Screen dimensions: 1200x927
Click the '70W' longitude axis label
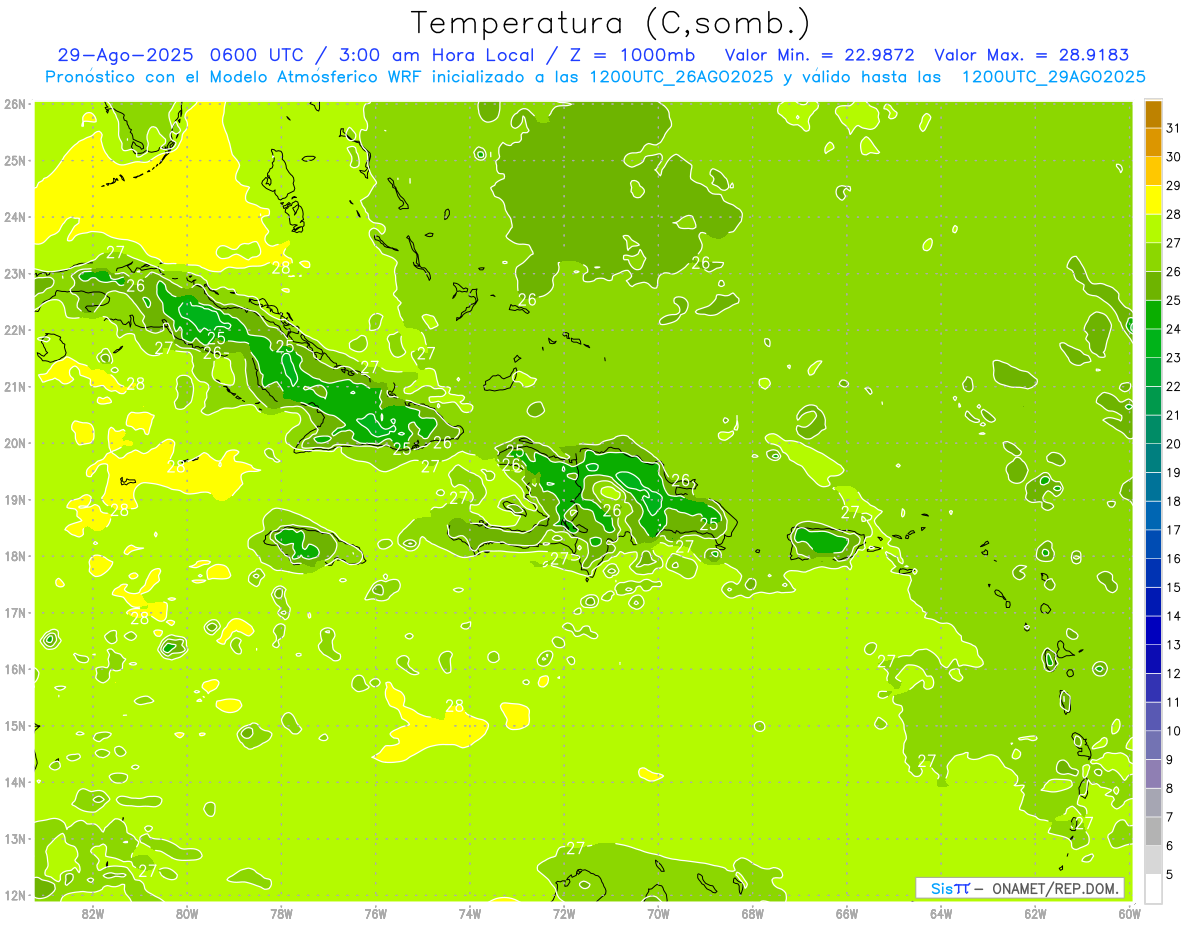658,913
